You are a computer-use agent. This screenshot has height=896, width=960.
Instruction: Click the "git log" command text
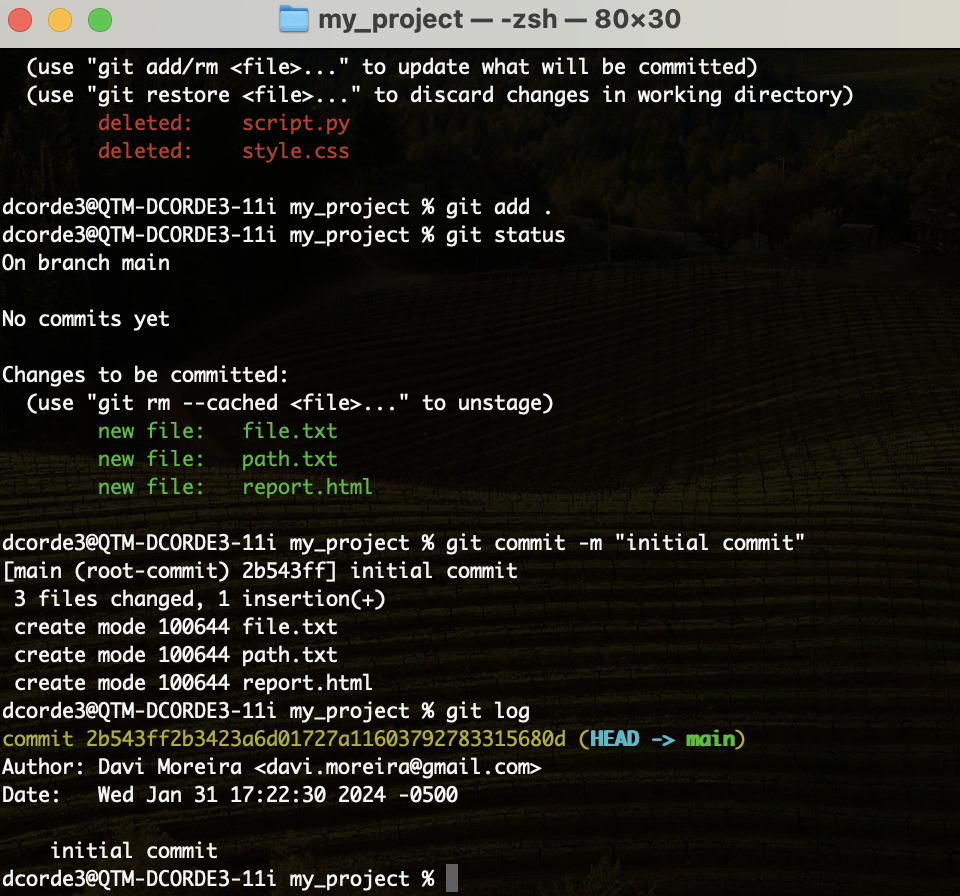487,711
